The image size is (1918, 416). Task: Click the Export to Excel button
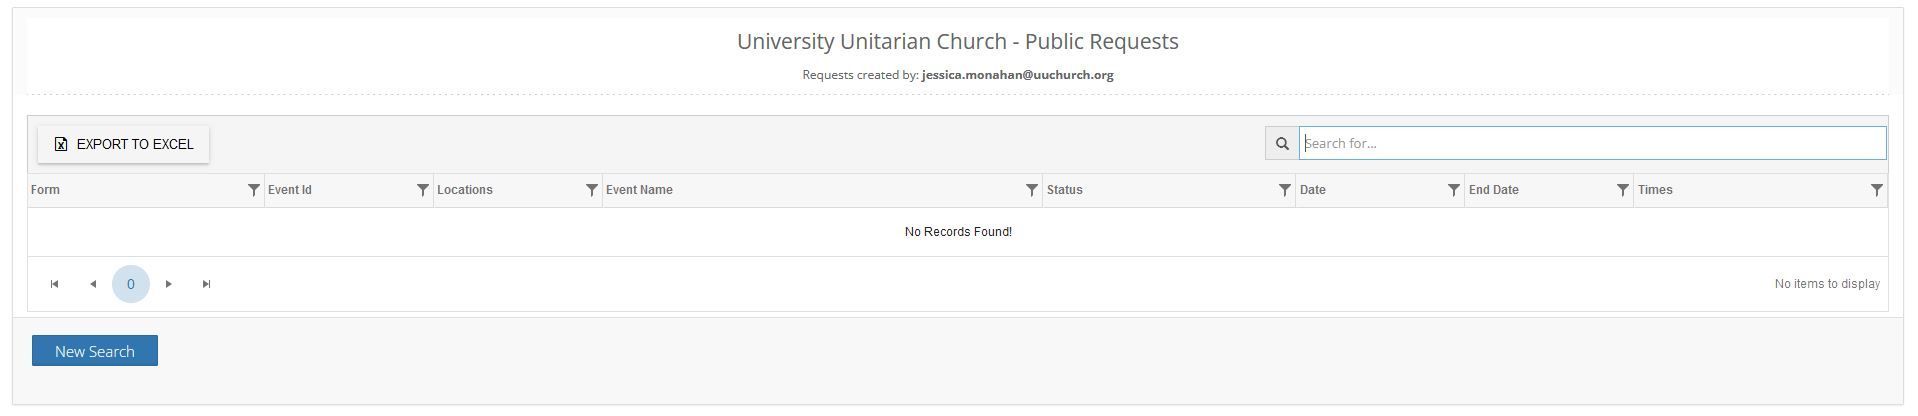tap(123, 144)
